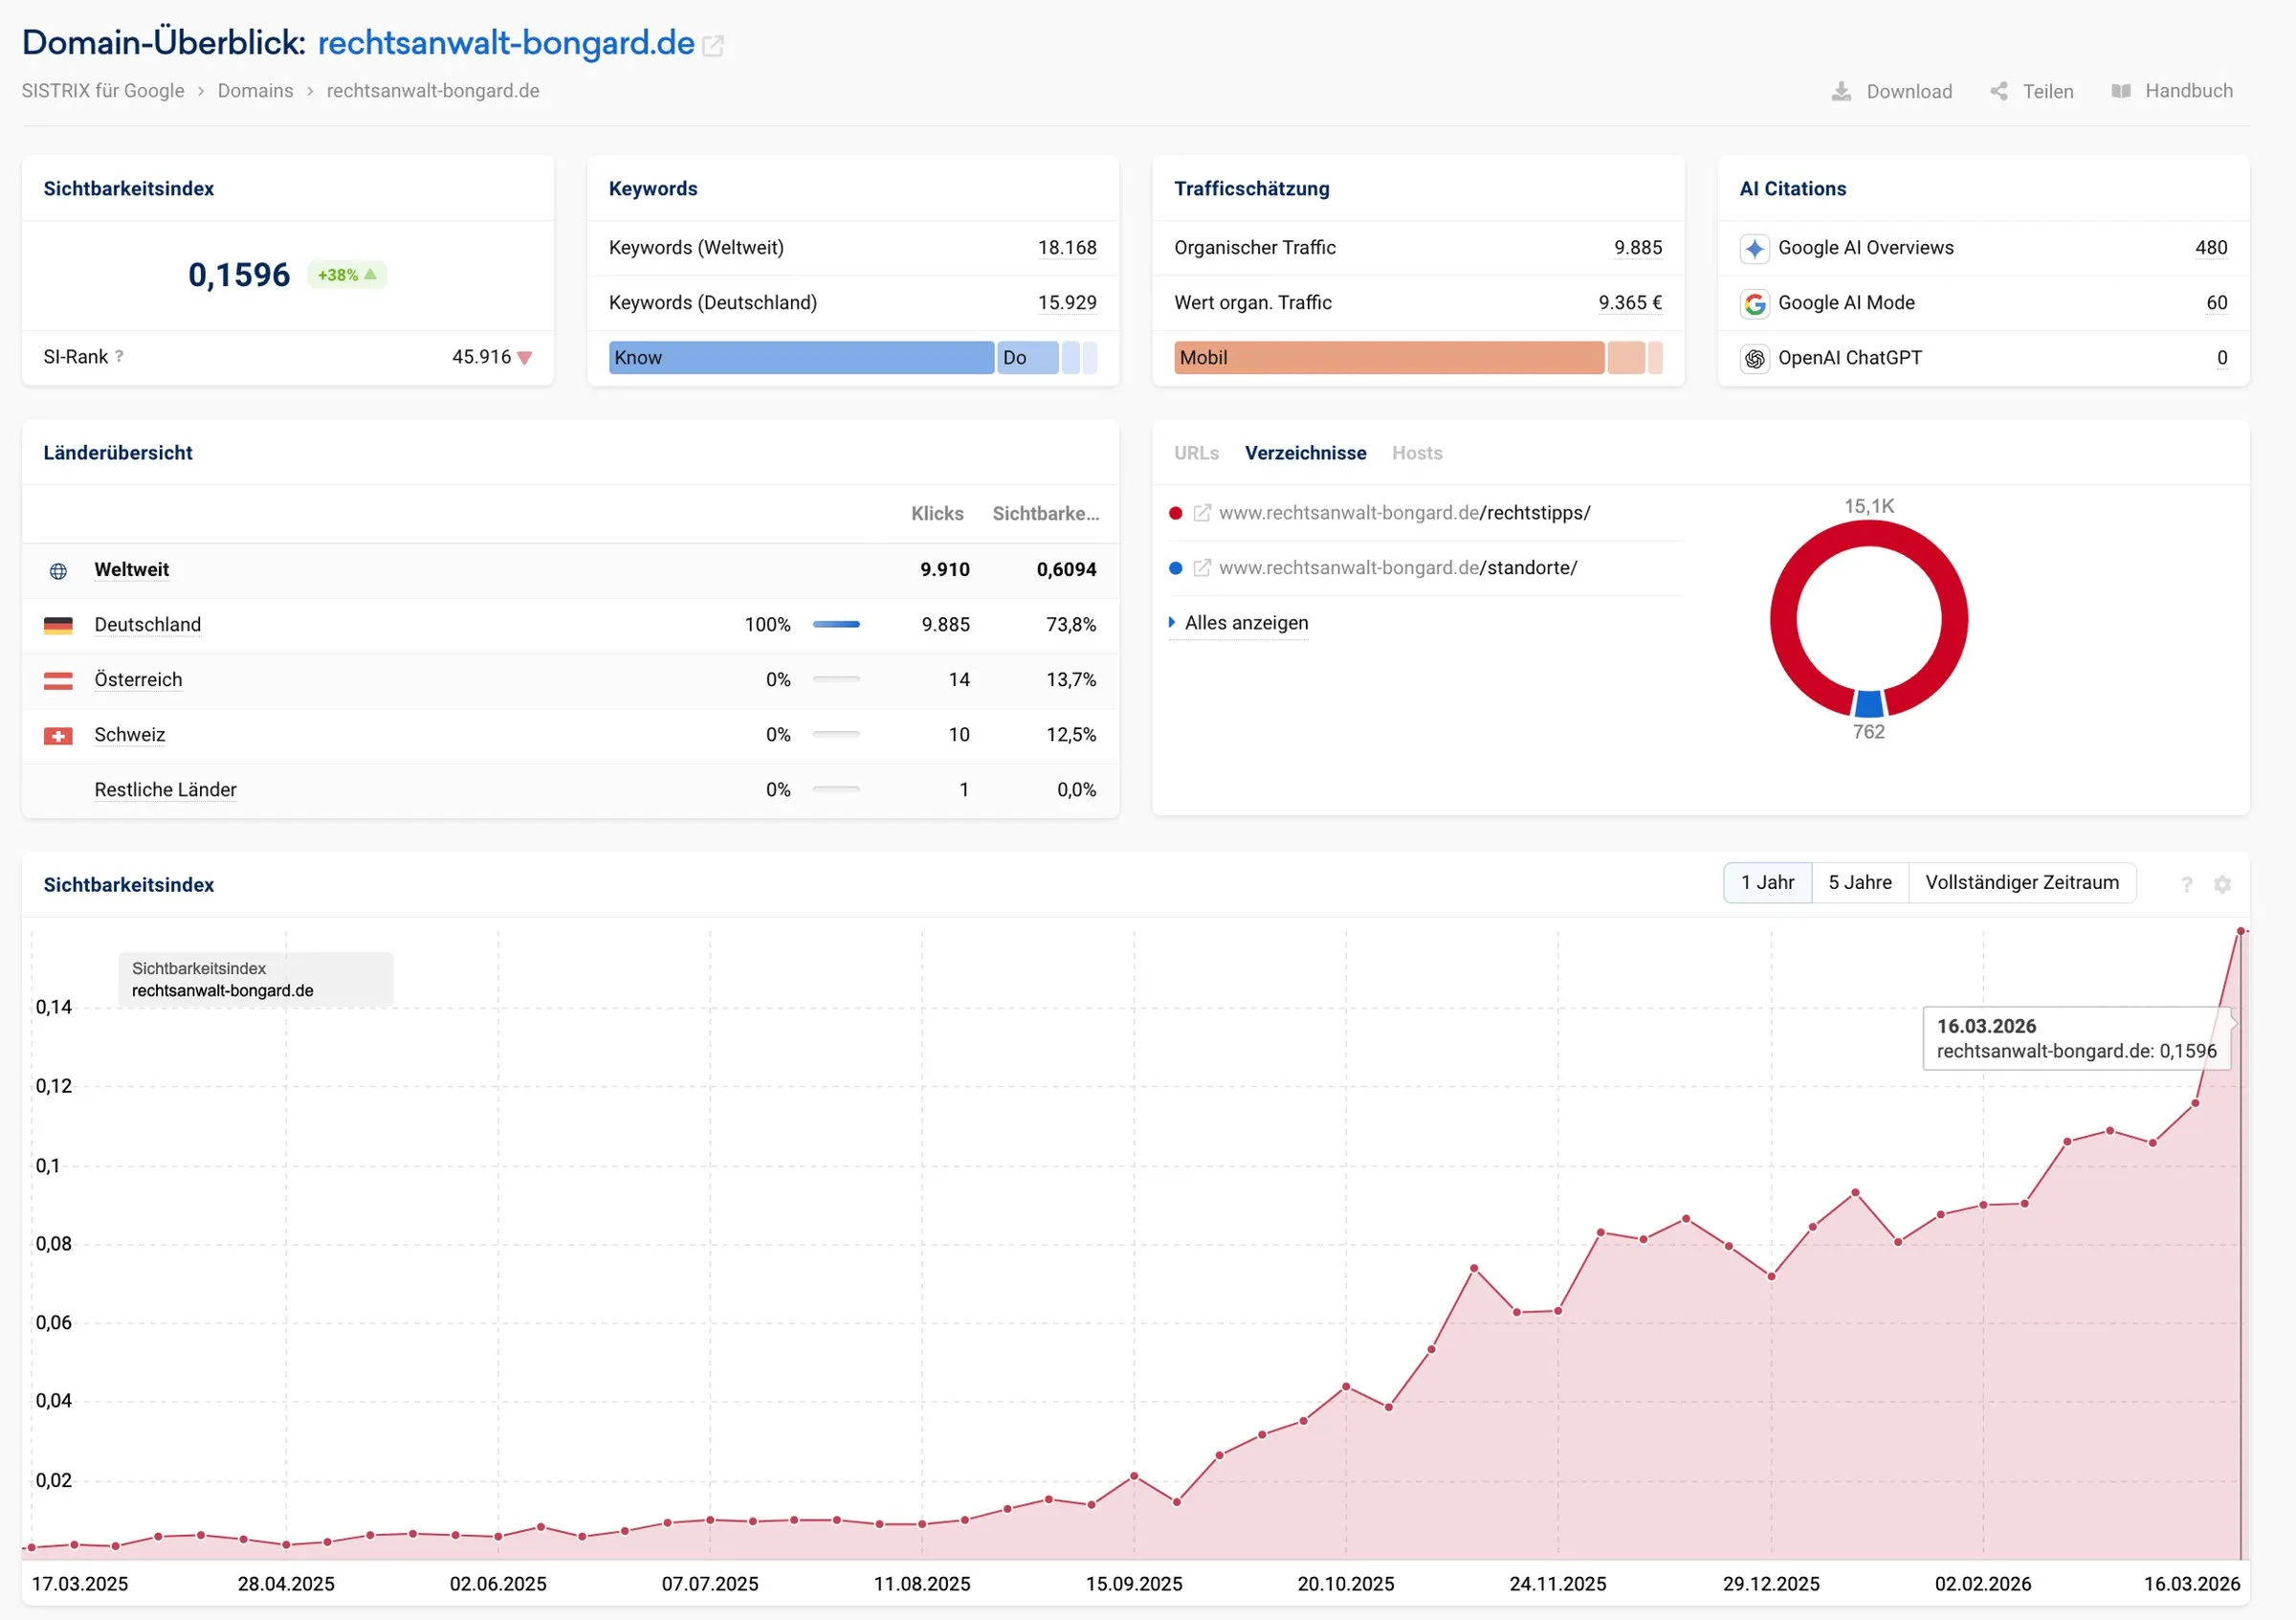The height and width of the screenshot is (1620, 2296).
Task: Open the Handbuch book icon
Action: coord(2121,91)
